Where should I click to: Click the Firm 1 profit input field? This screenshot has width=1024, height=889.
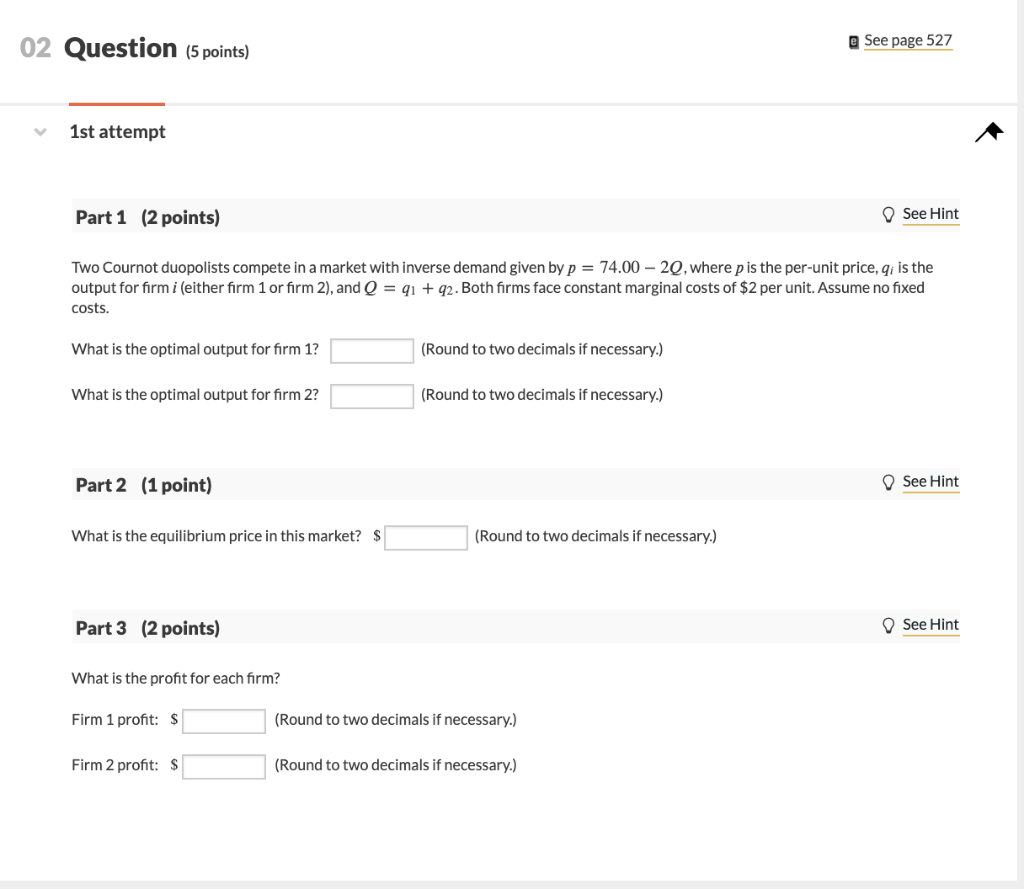tap(224, 721)
